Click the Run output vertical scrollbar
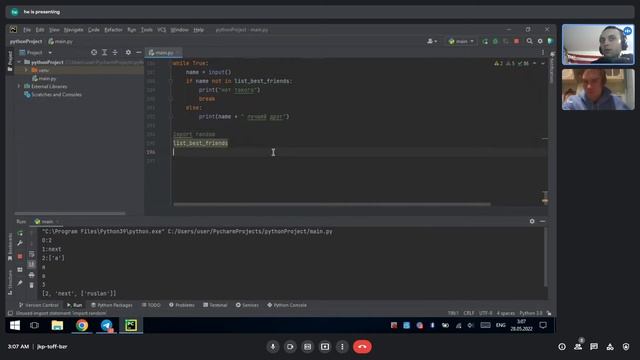640x360 pixels. pyautogui.click(x=545, y=257)
